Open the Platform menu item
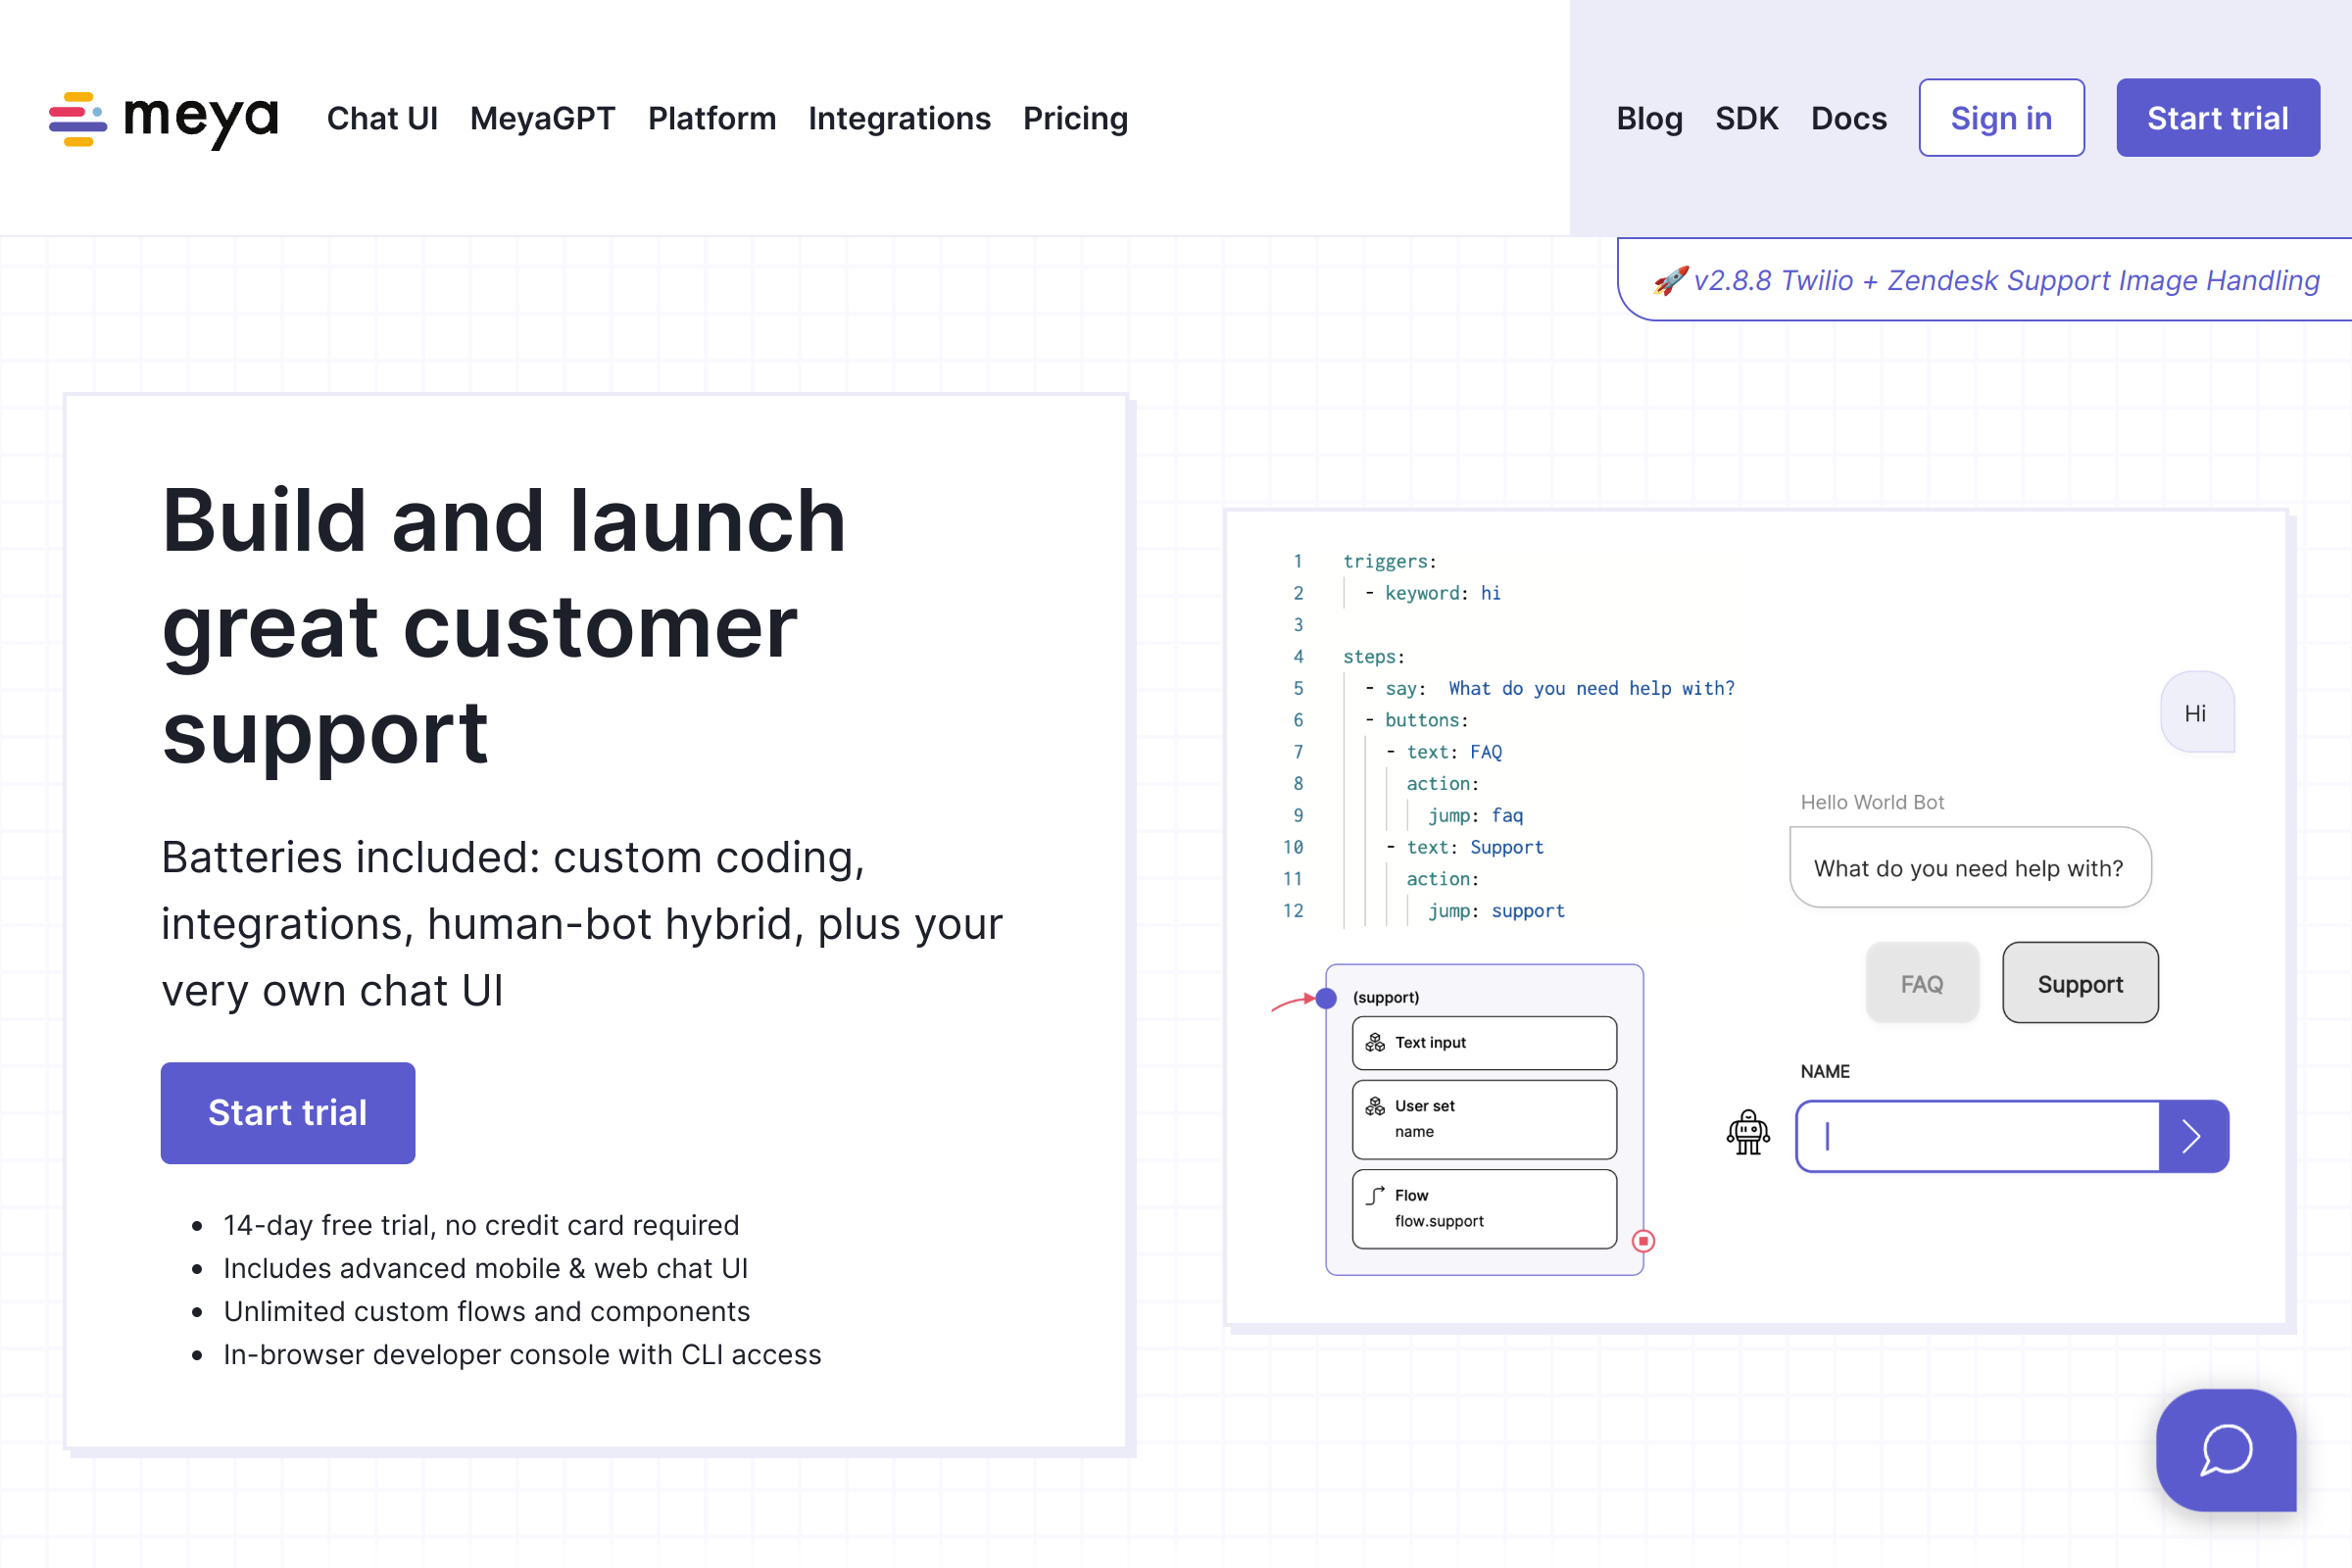2352x1568 pixels. point(711,119)
